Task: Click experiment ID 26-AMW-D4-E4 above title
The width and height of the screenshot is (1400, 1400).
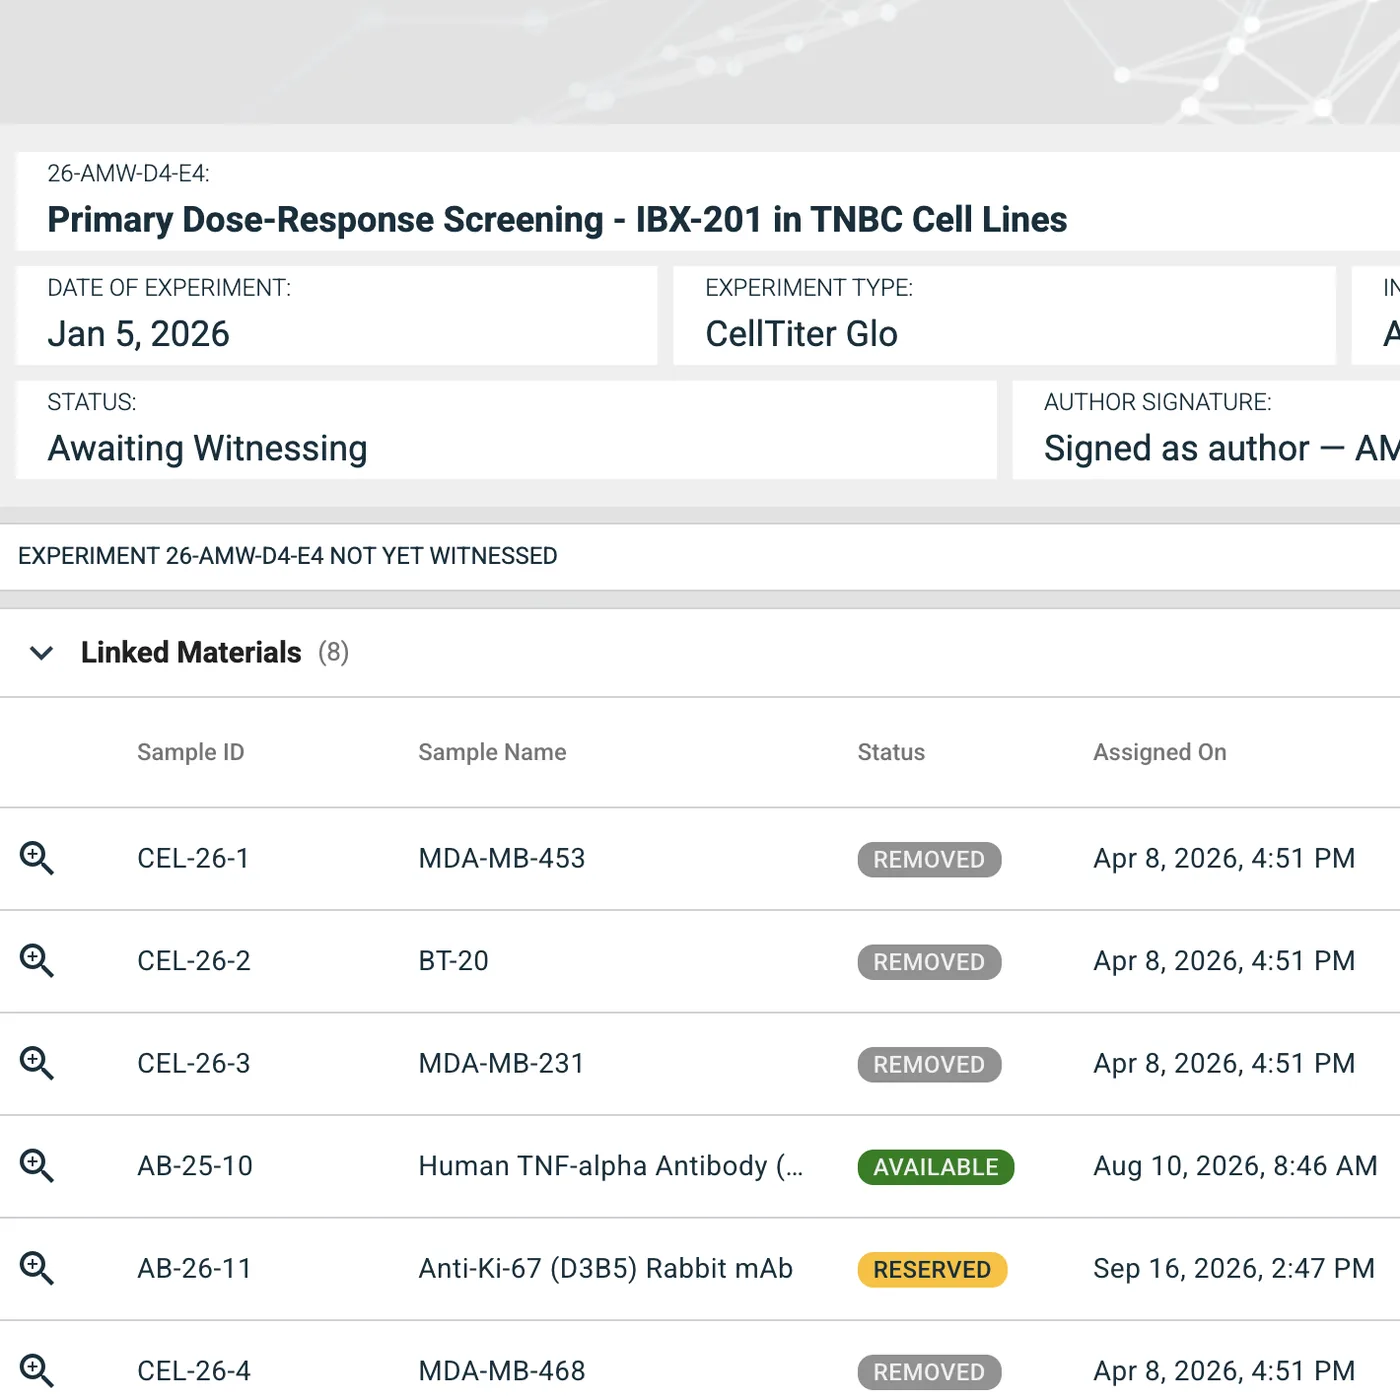Action: (x=128, y=173)
